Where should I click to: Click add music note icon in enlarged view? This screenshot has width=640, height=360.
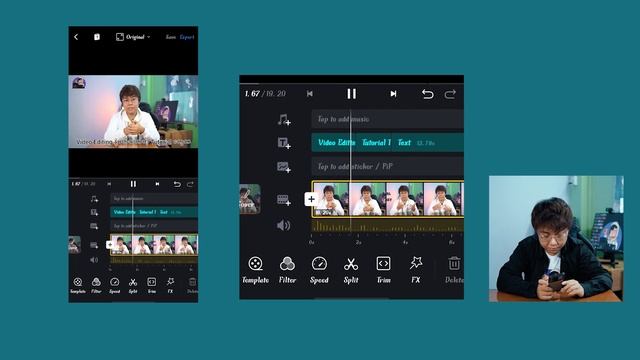(284, 120)
